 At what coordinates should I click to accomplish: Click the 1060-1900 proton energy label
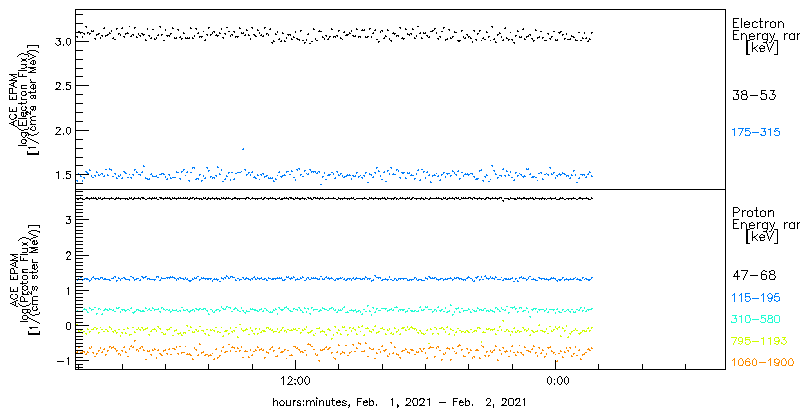763,363
